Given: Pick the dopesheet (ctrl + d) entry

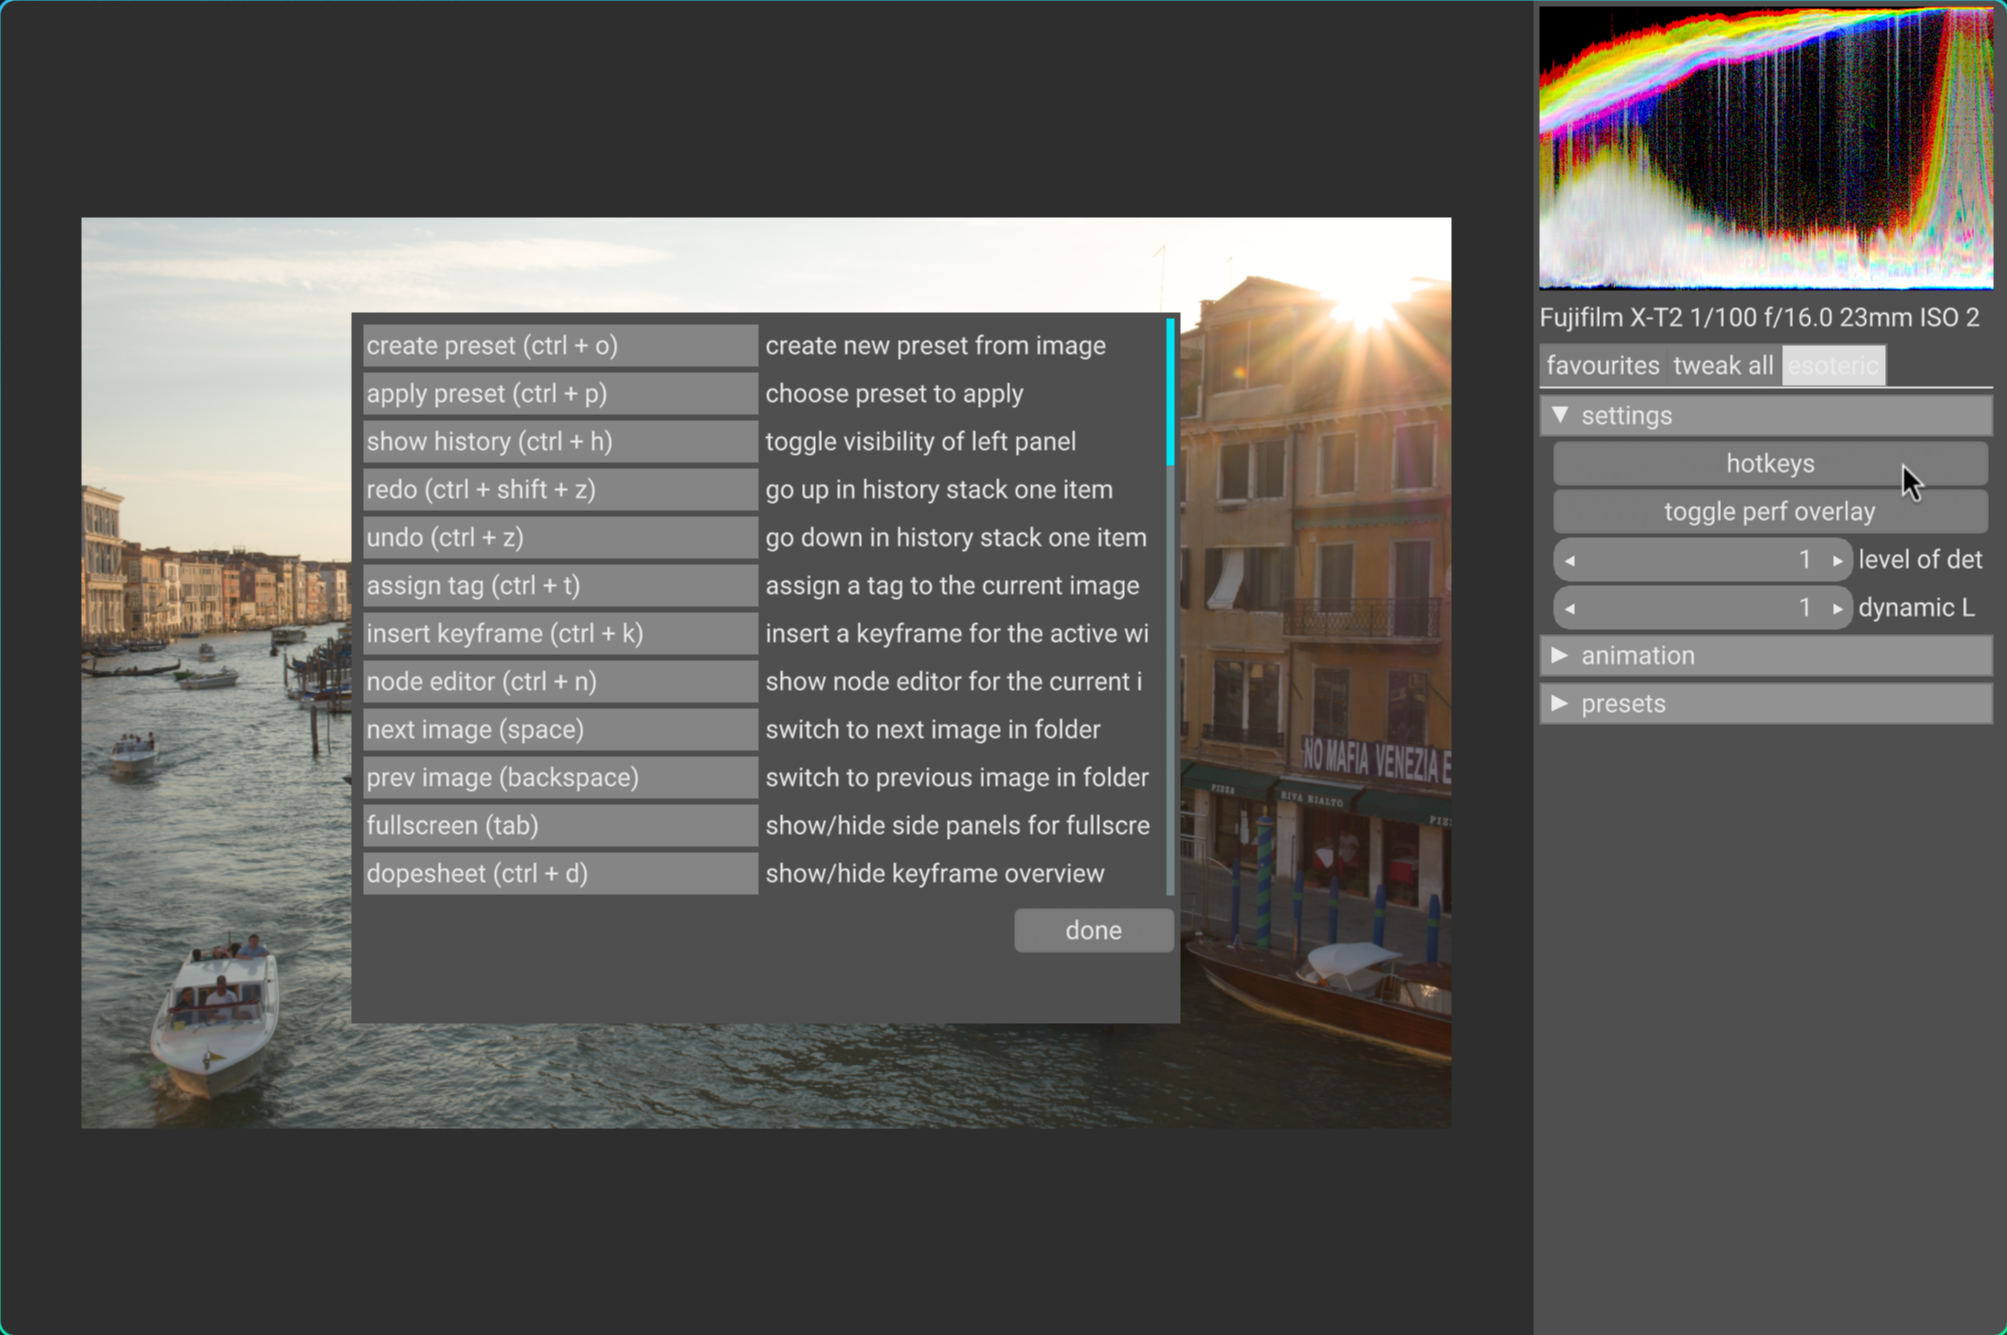Looking at the screenshot, I should point(559,874).
